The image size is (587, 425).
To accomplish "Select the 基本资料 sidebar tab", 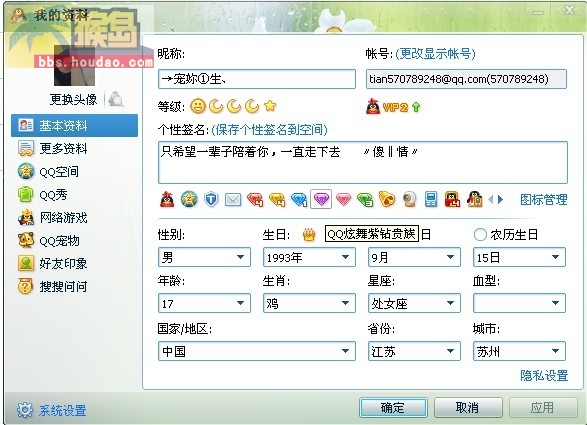I will (74, 125).
